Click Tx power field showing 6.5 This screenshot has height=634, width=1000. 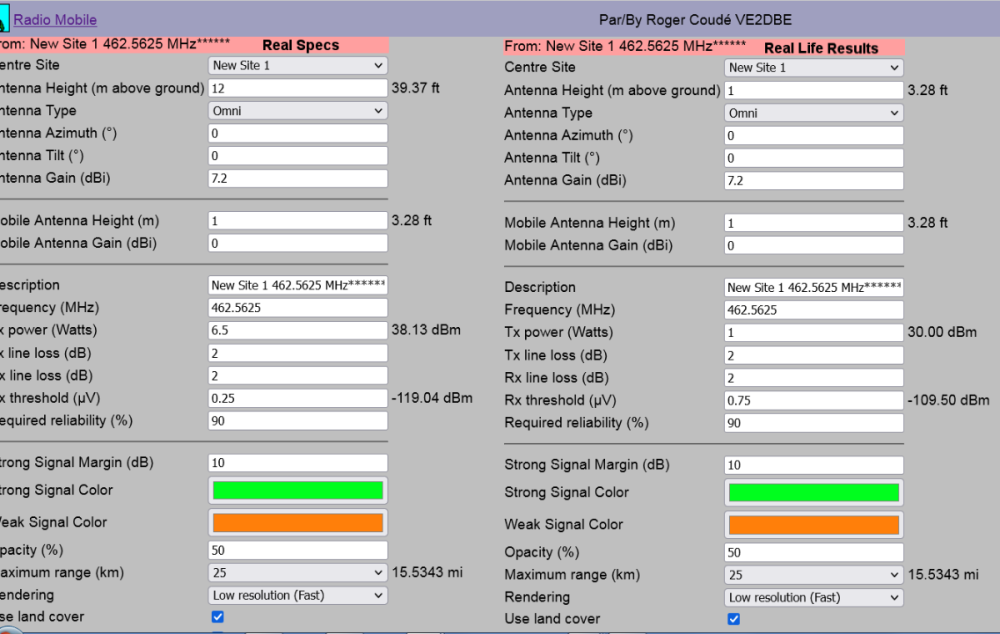click(297, 330)
